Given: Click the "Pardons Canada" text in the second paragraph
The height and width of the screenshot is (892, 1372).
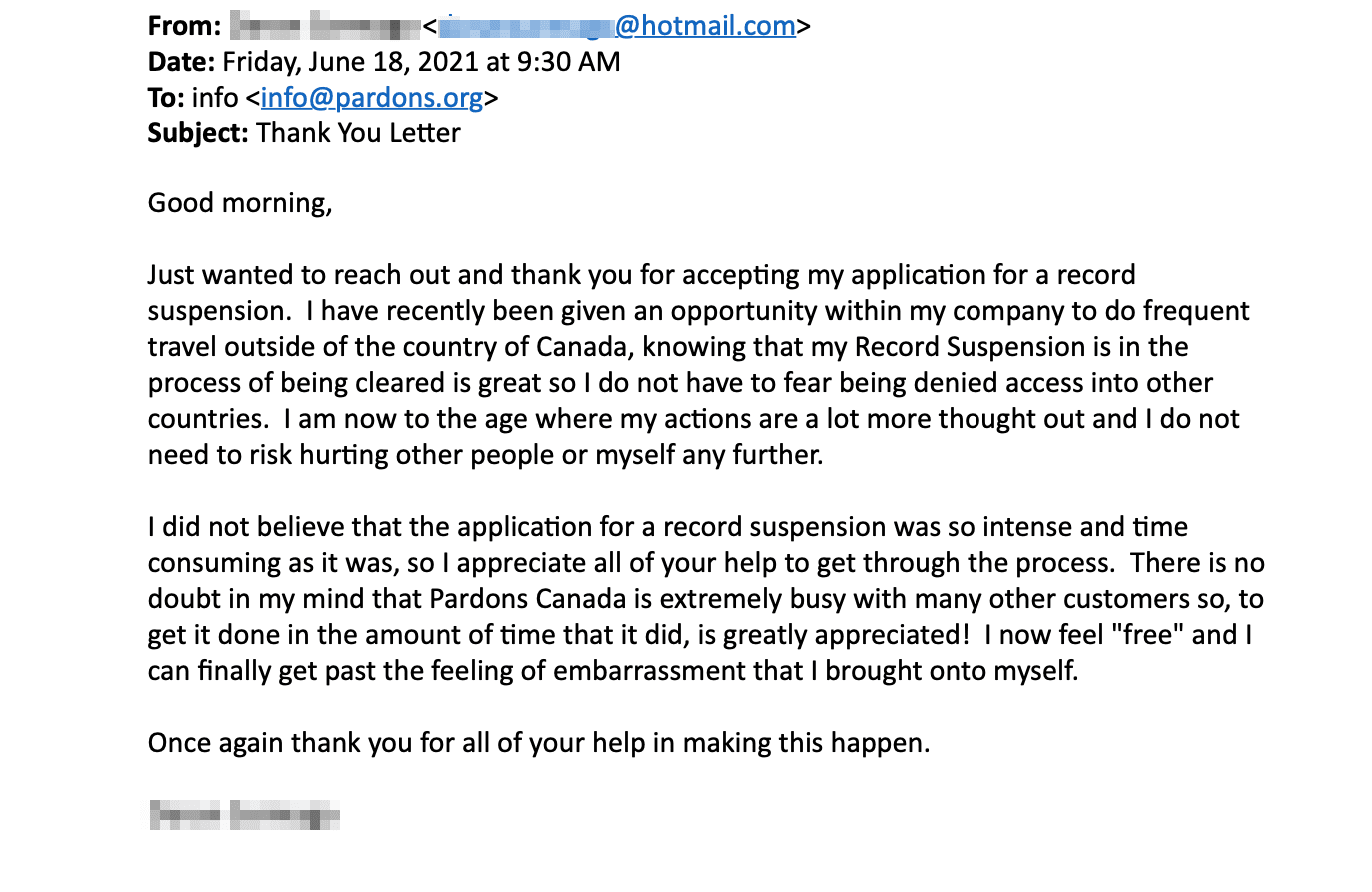Looking at the screenshot, I should coord(523,599).
